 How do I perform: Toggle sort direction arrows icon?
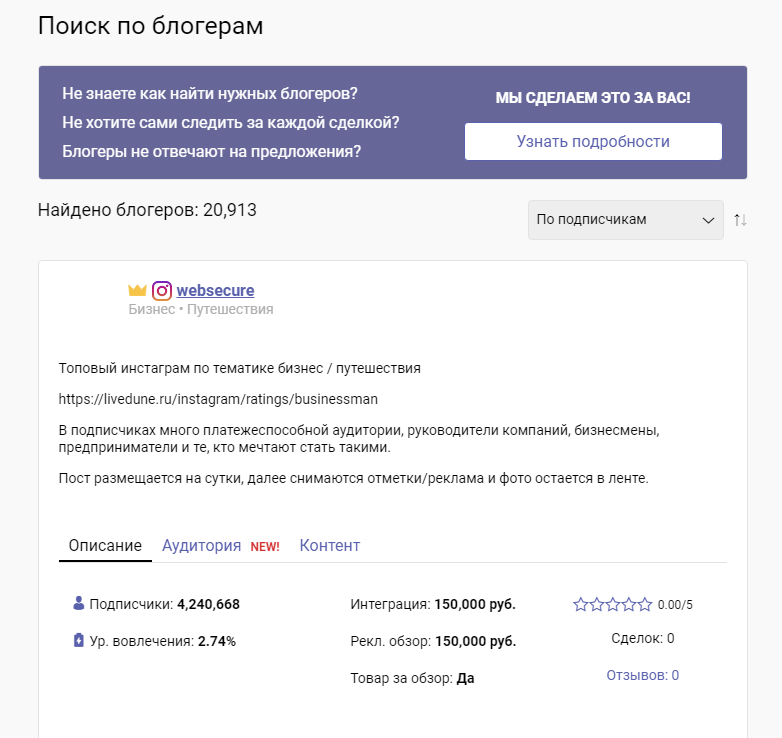pyautogui.click(x=740, y=220)
